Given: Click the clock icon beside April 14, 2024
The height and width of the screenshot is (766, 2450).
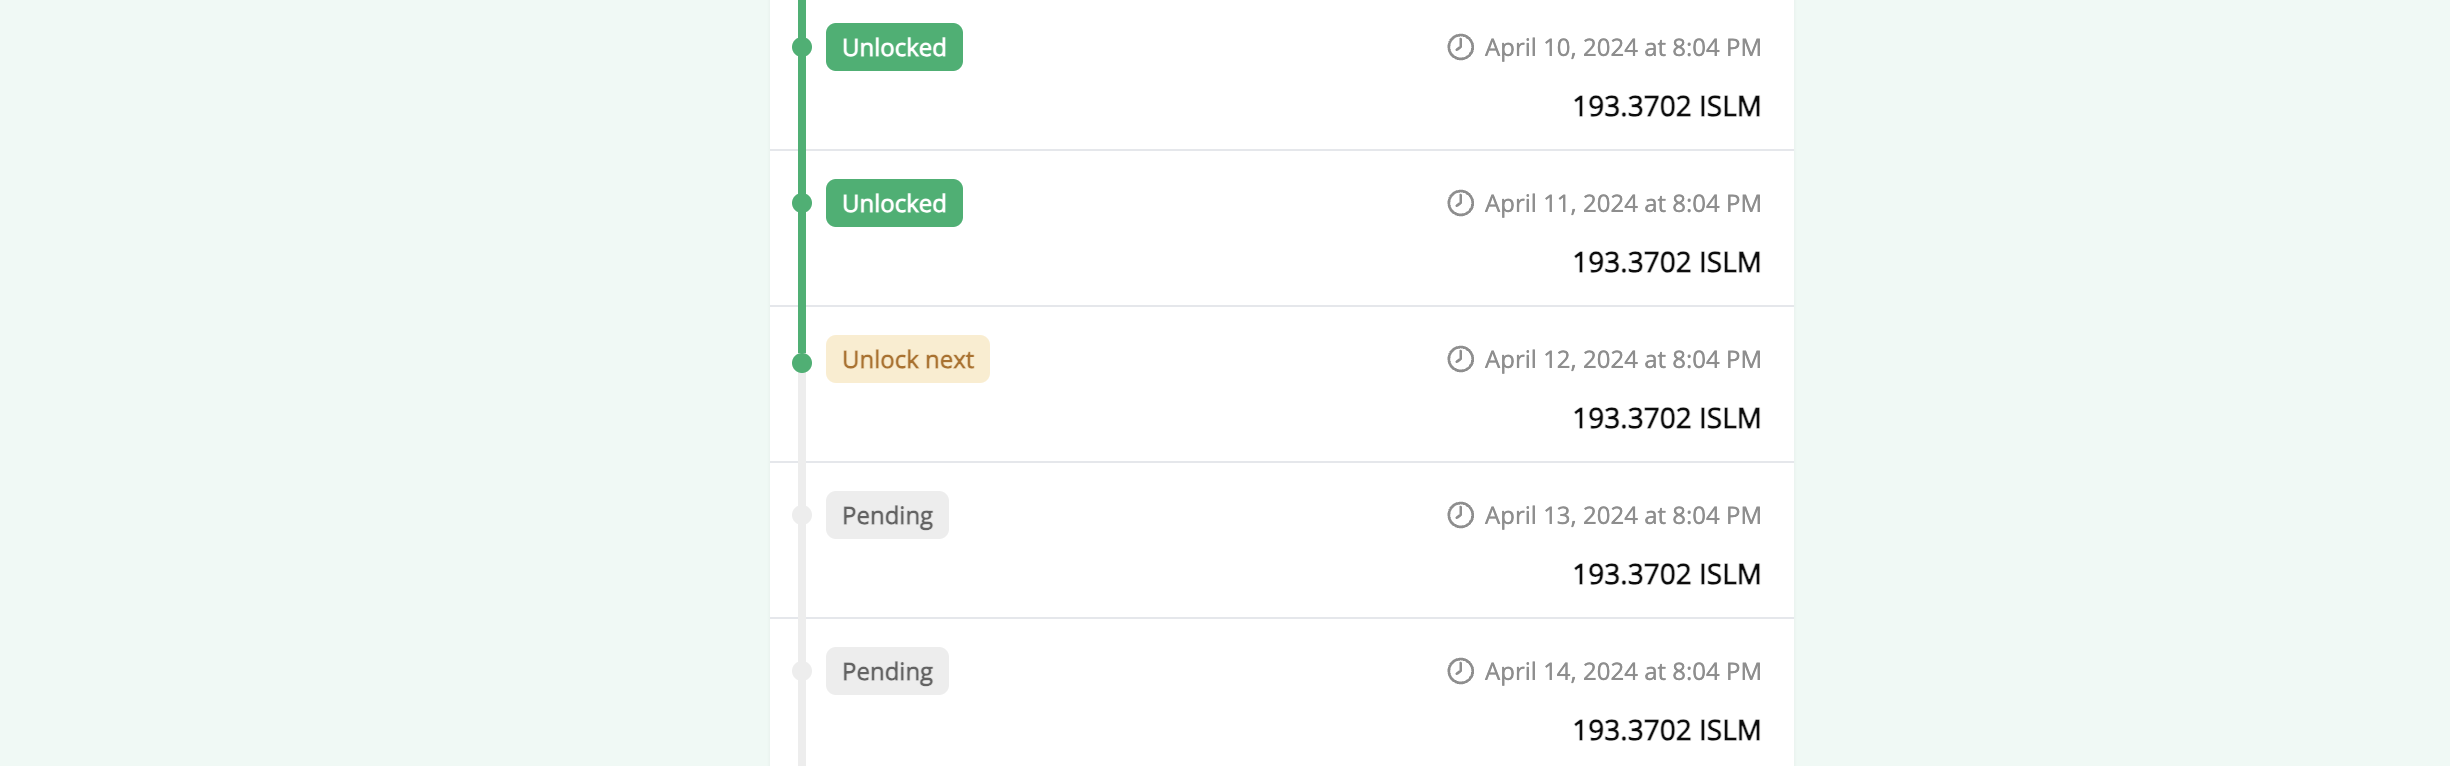Looking at the screenshot, I should pos(1460,671).
